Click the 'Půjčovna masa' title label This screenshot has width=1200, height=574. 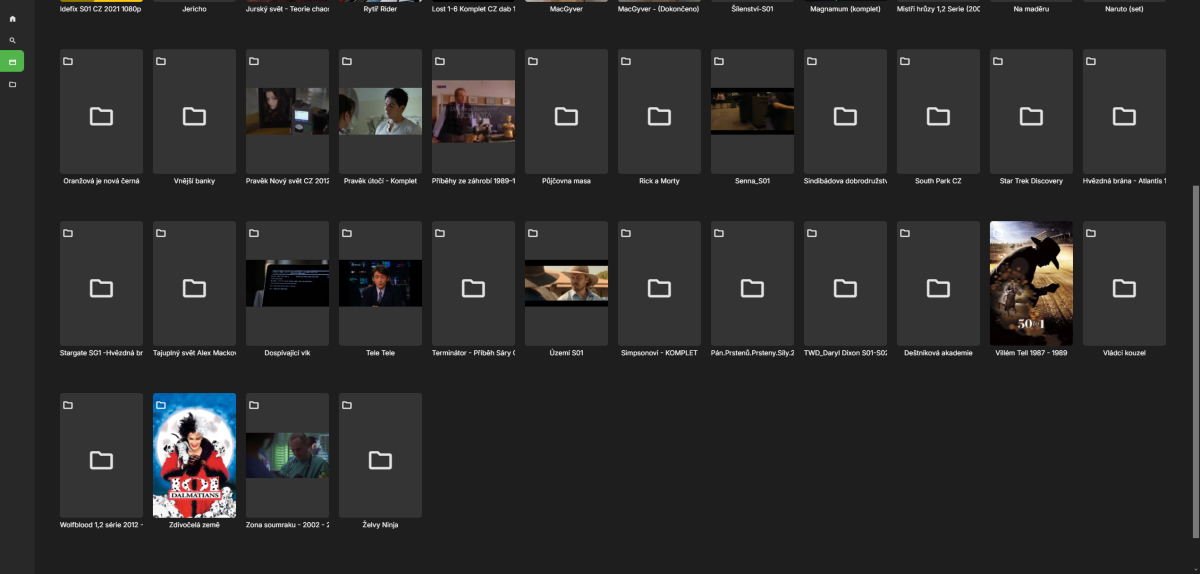click(x=566, y=181)
